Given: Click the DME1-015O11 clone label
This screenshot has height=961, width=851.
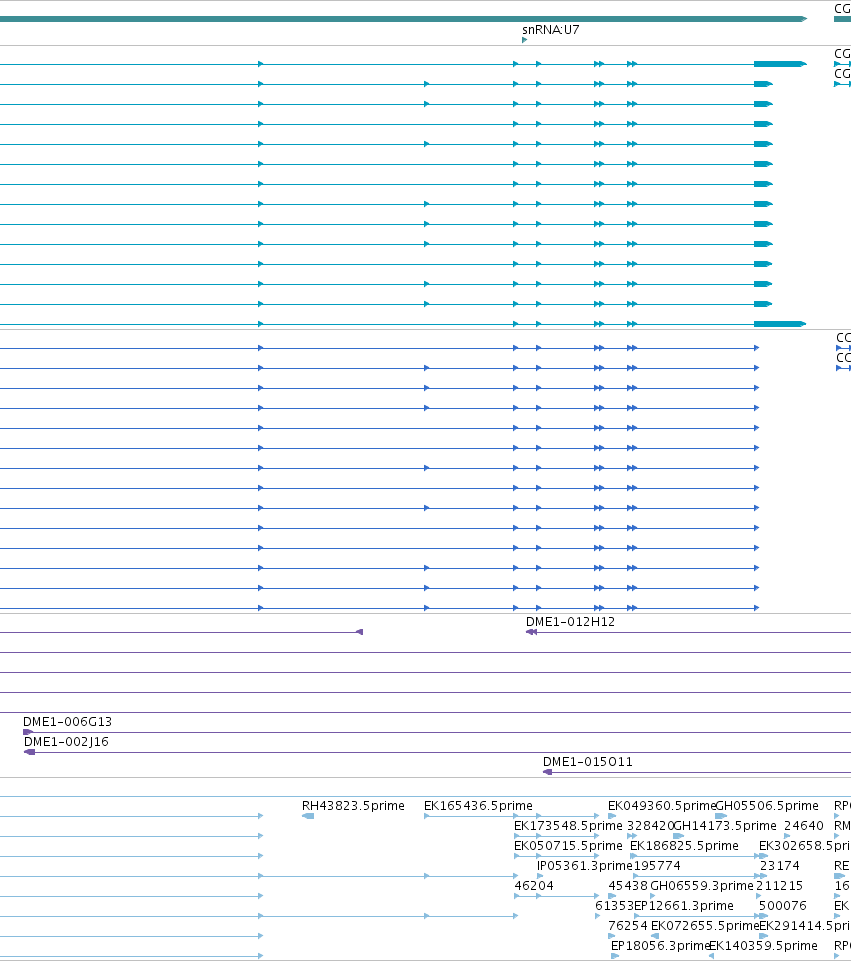Looking at the screenshot, I should coord(588,762).
